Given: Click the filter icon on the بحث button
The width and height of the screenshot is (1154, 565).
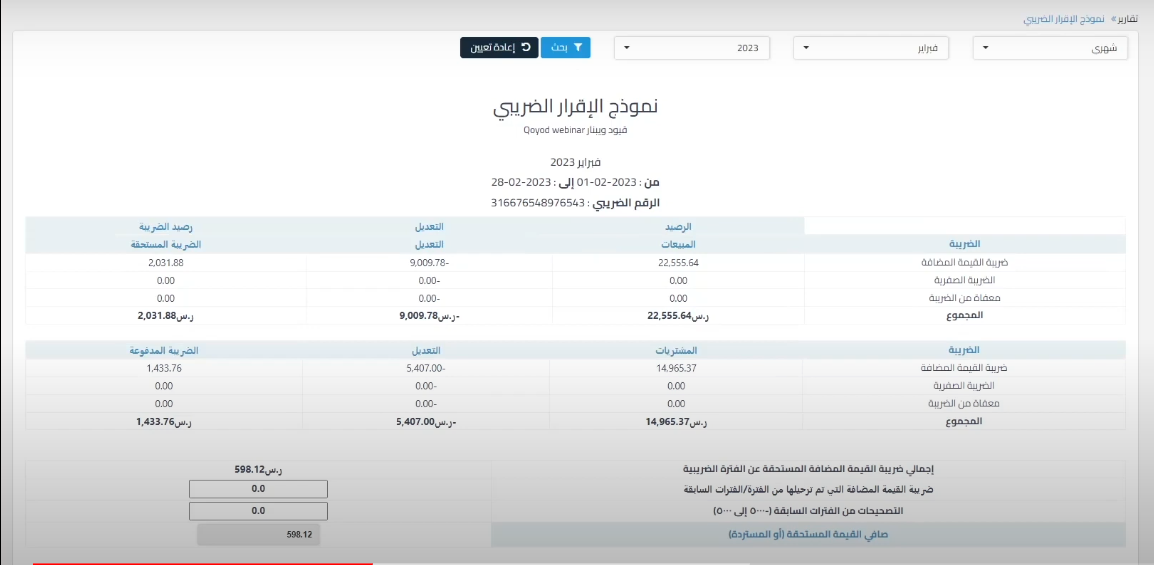Looking at the screenshot, I should (x=576, y=47).
